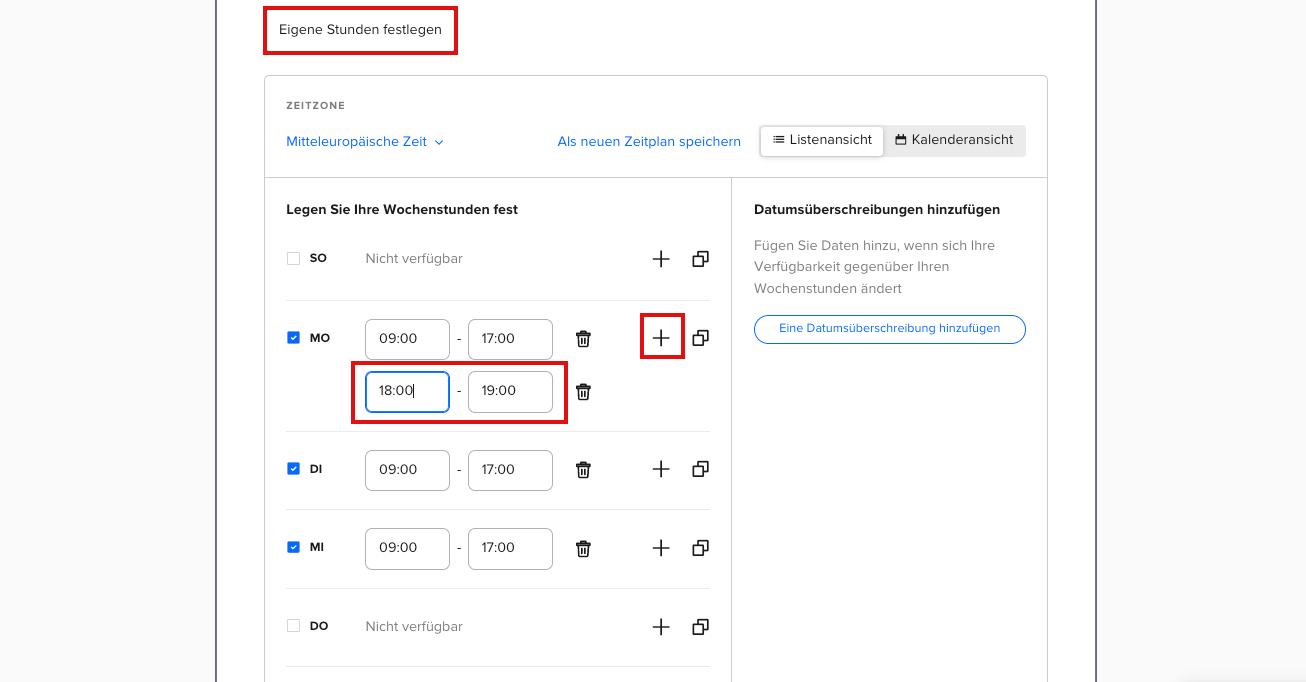Open Monday's 17:00 end time picker
Image resolution: width=1306 pixels, height=682 pixels.
tap(510, 339)
